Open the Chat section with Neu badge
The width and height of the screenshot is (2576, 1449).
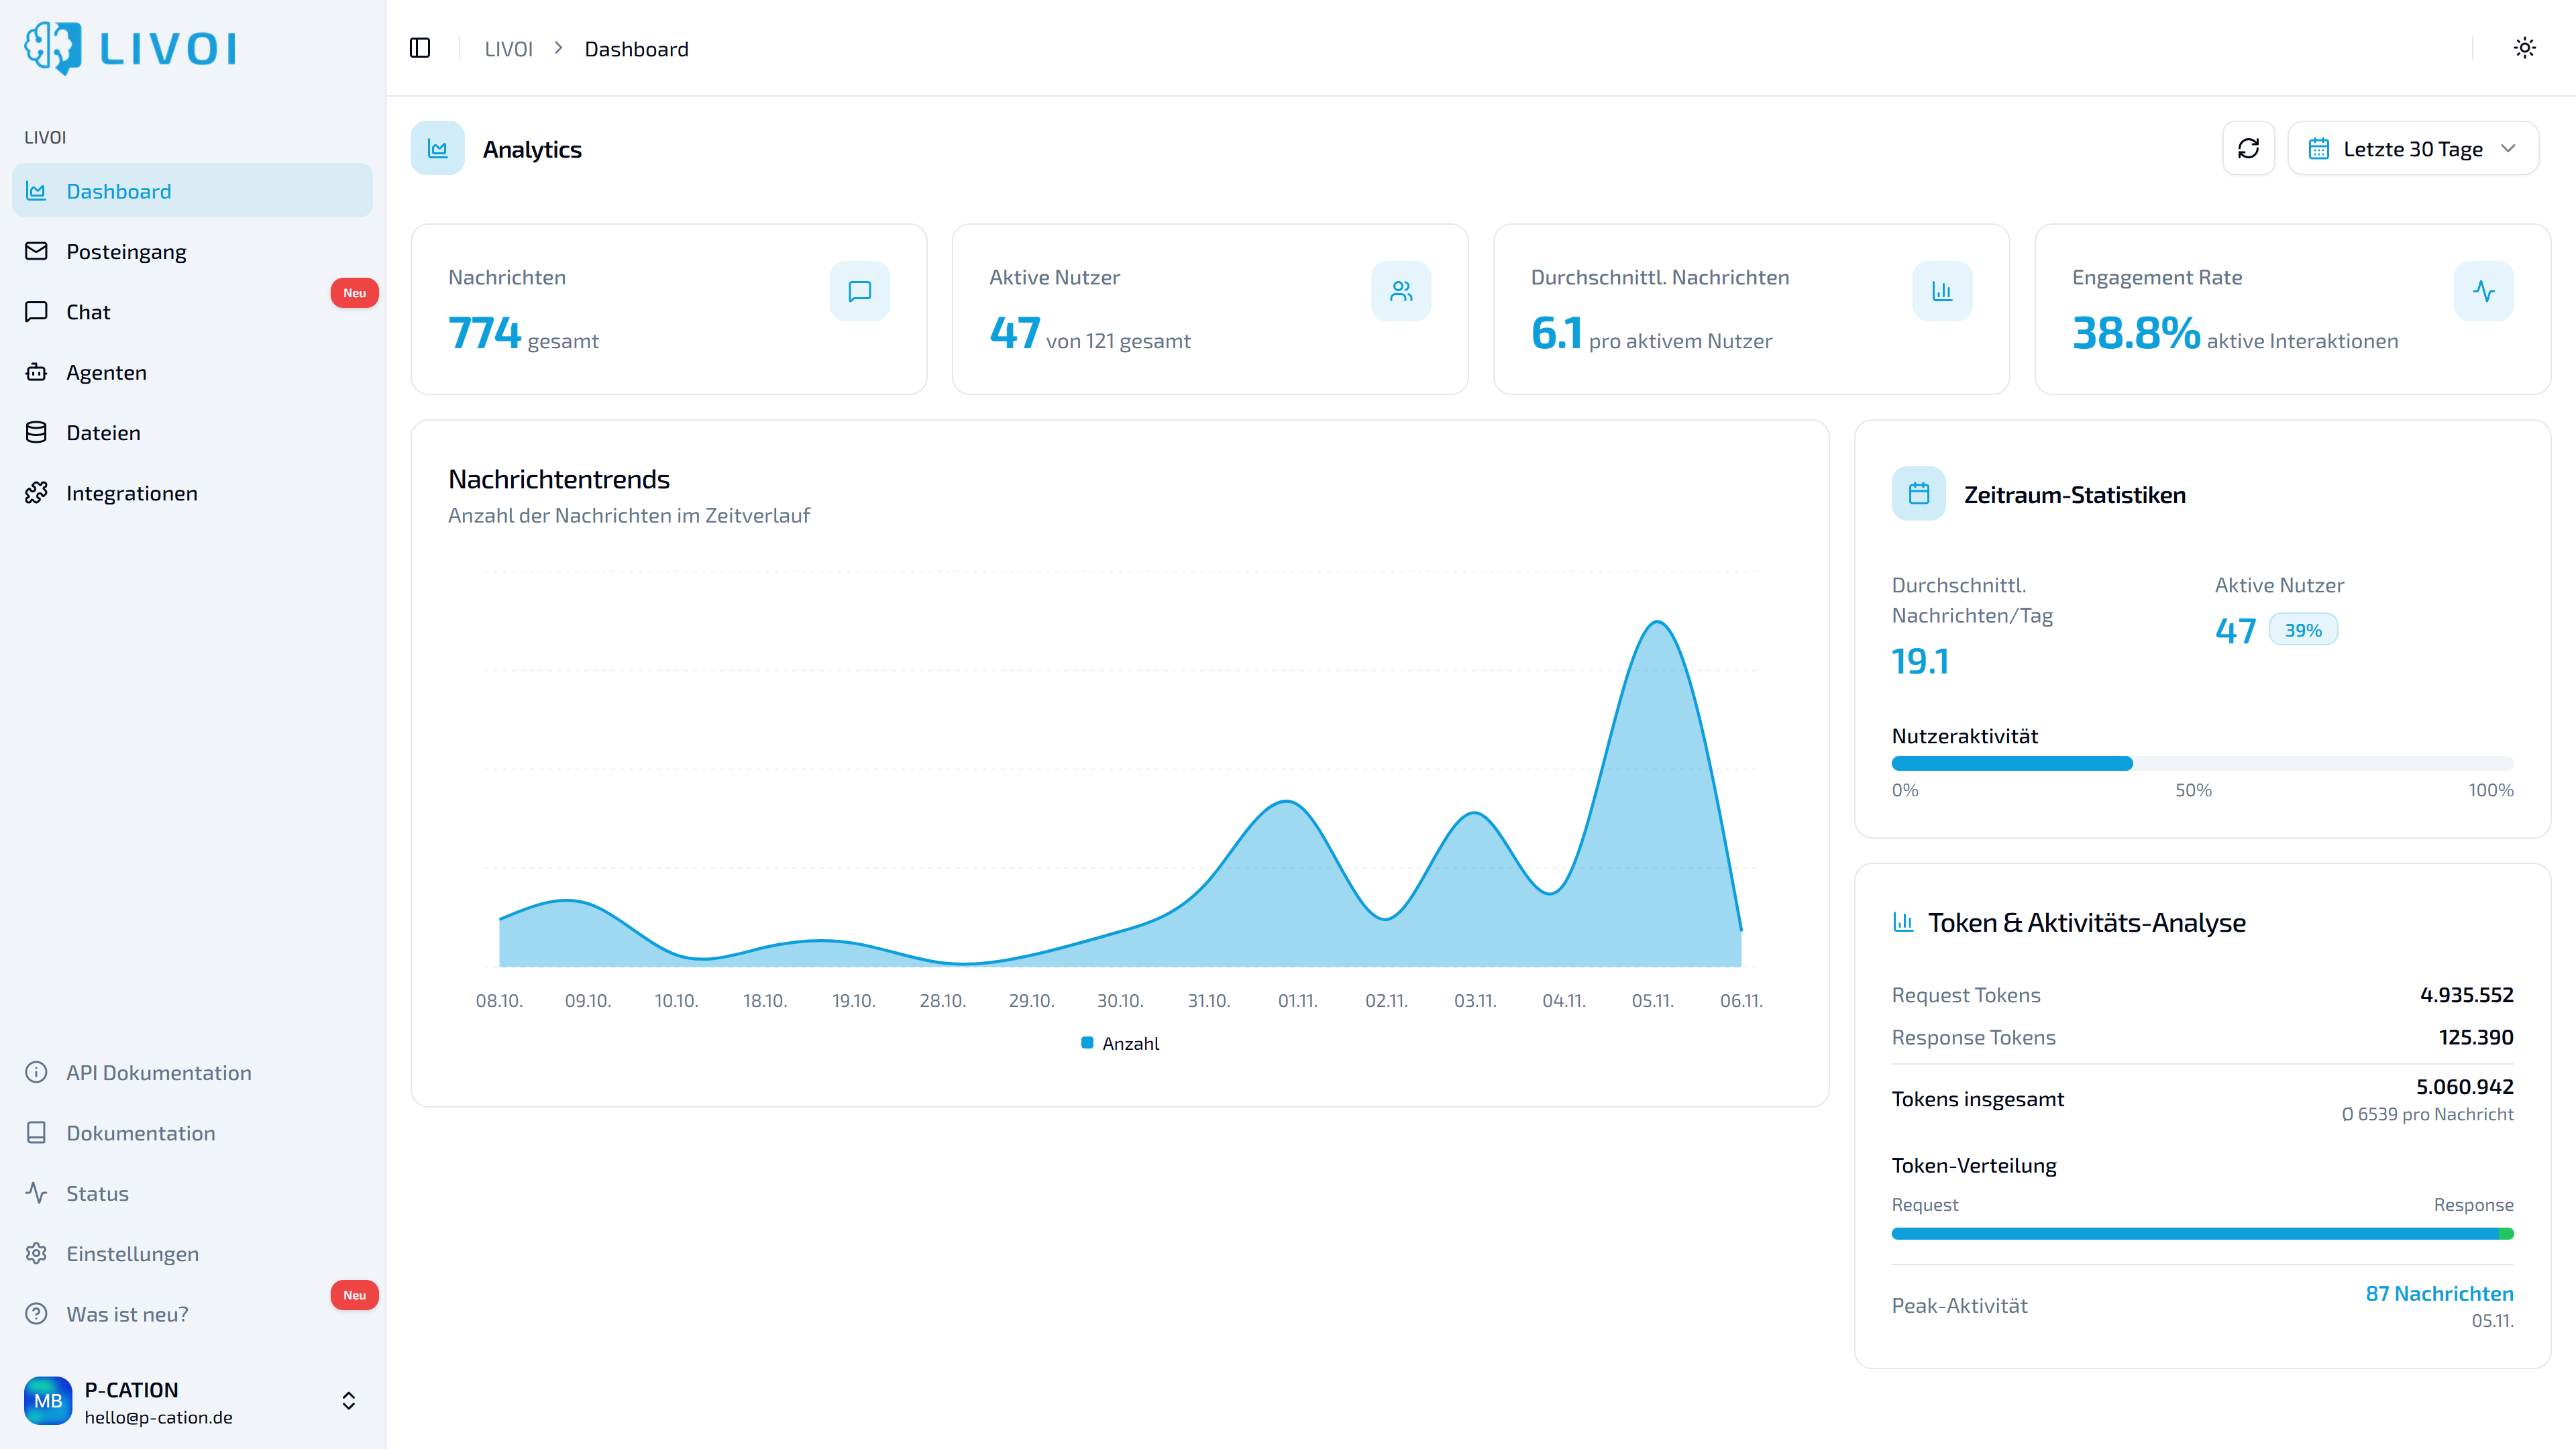point(88,311)
